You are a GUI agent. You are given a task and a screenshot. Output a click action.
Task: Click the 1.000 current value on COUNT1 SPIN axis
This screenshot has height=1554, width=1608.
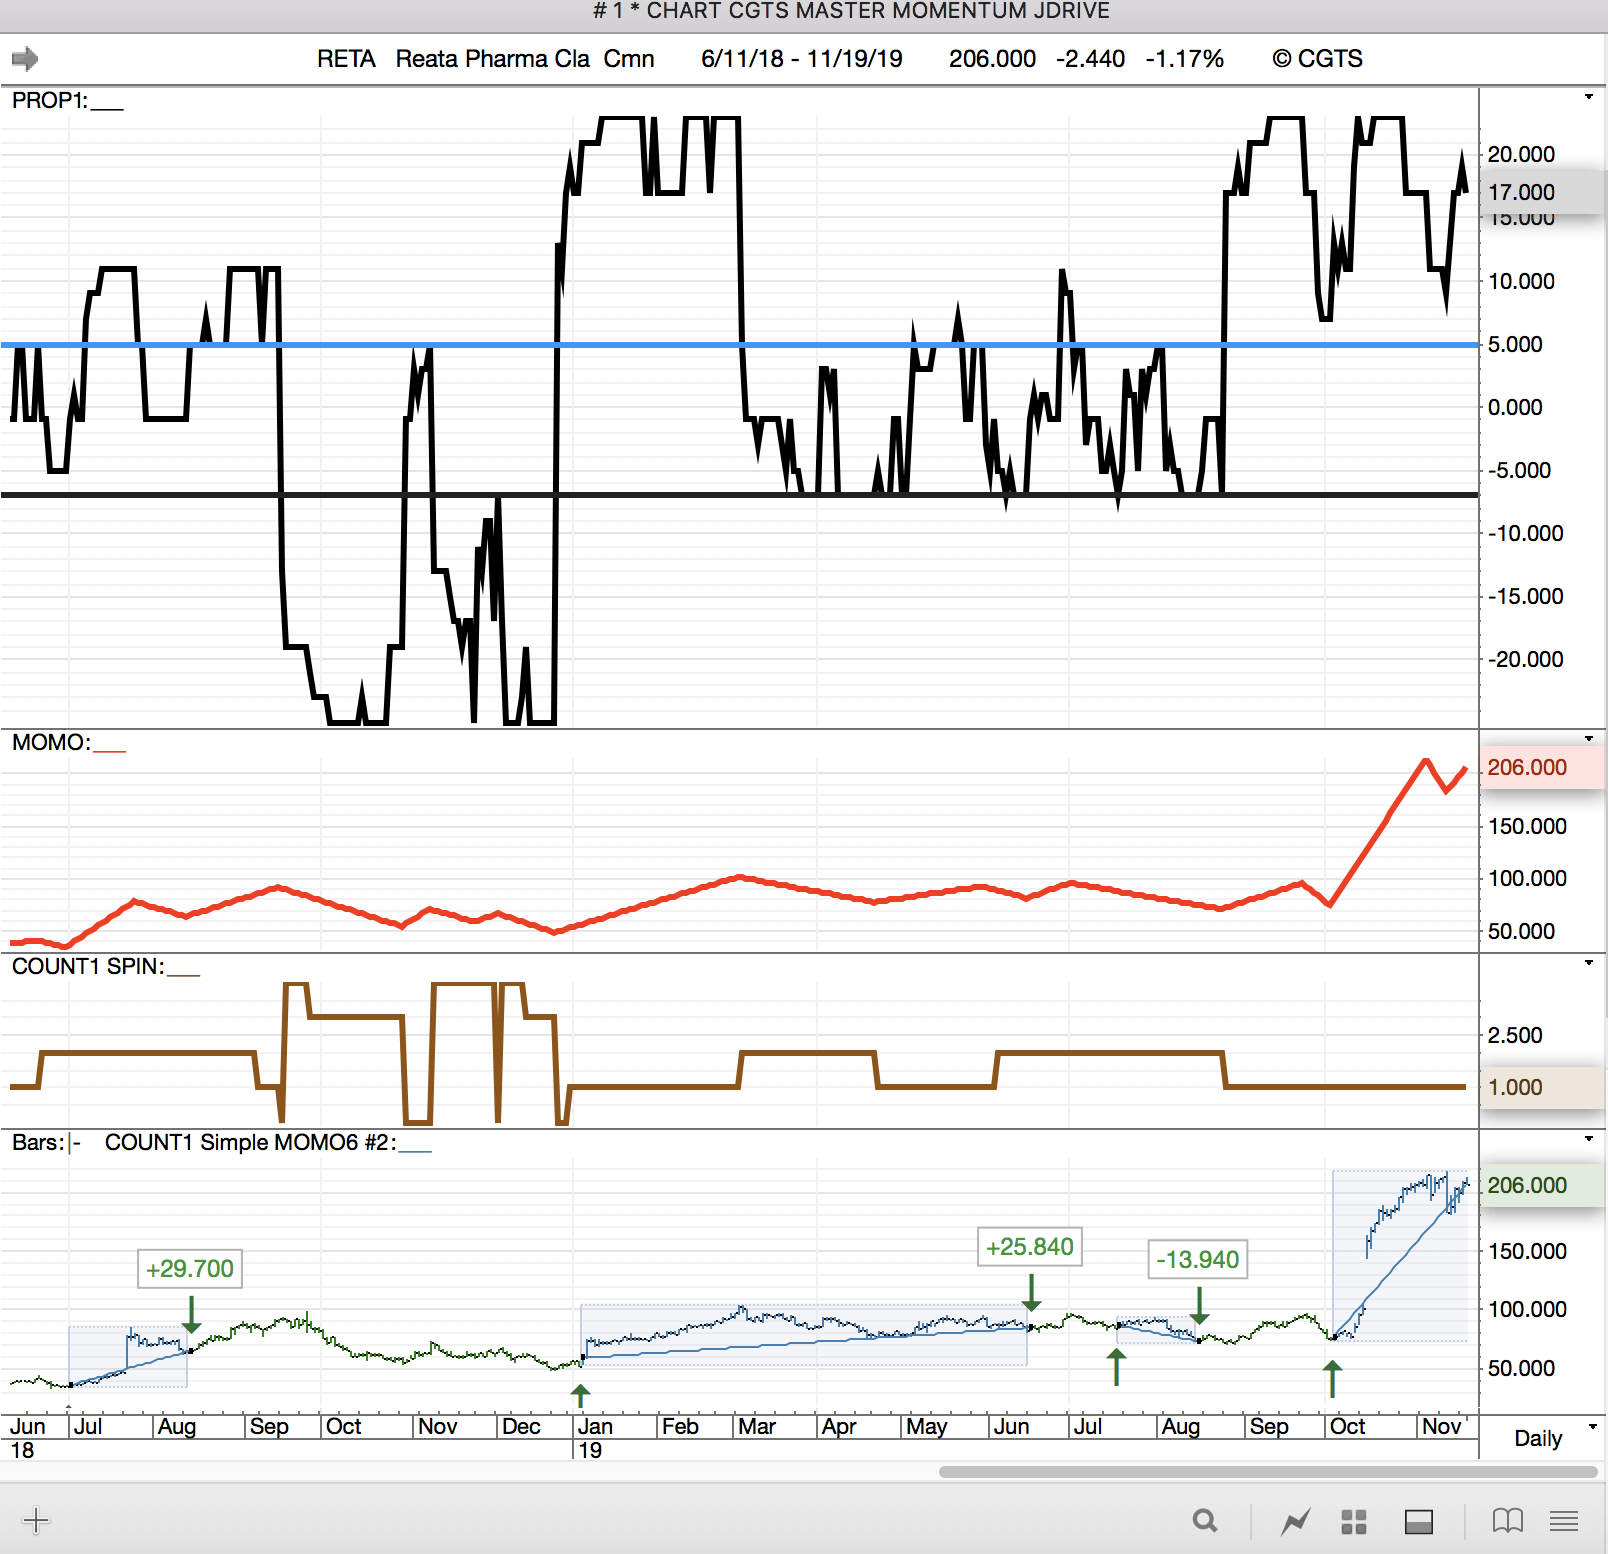coord(1516,1088)
